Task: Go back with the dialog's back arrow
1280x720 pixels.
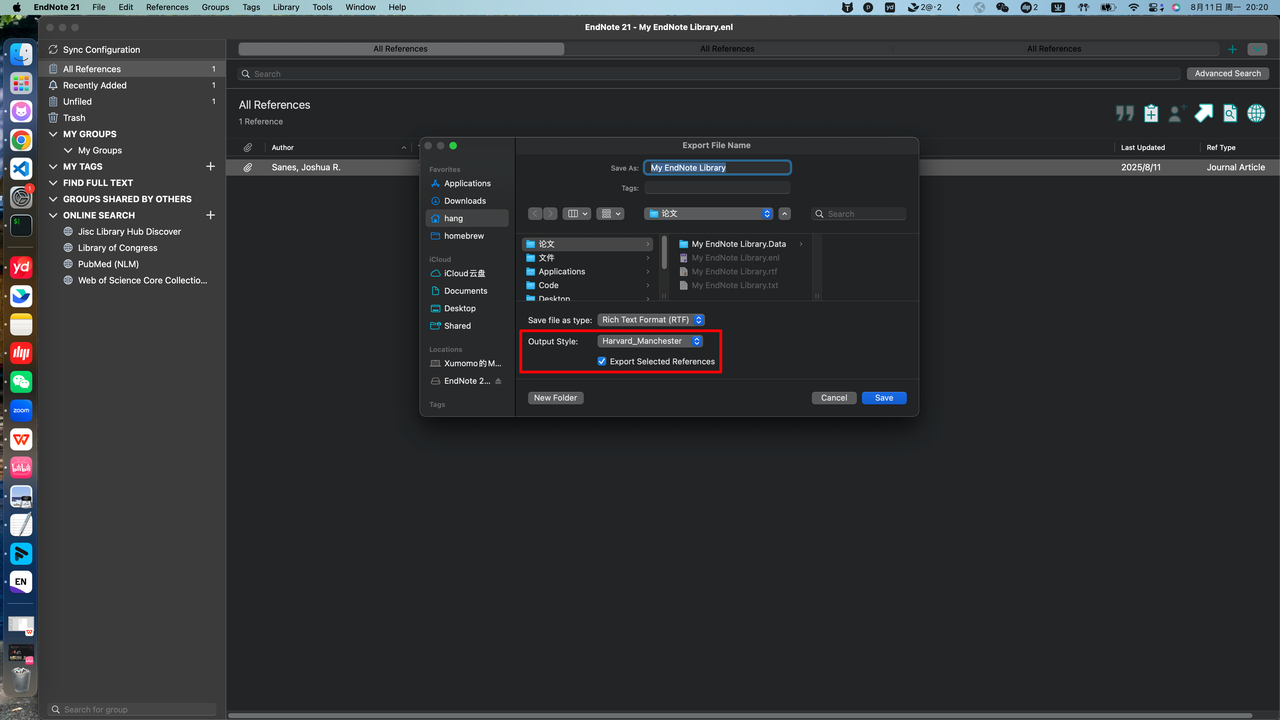Action: tap(535, 213)
